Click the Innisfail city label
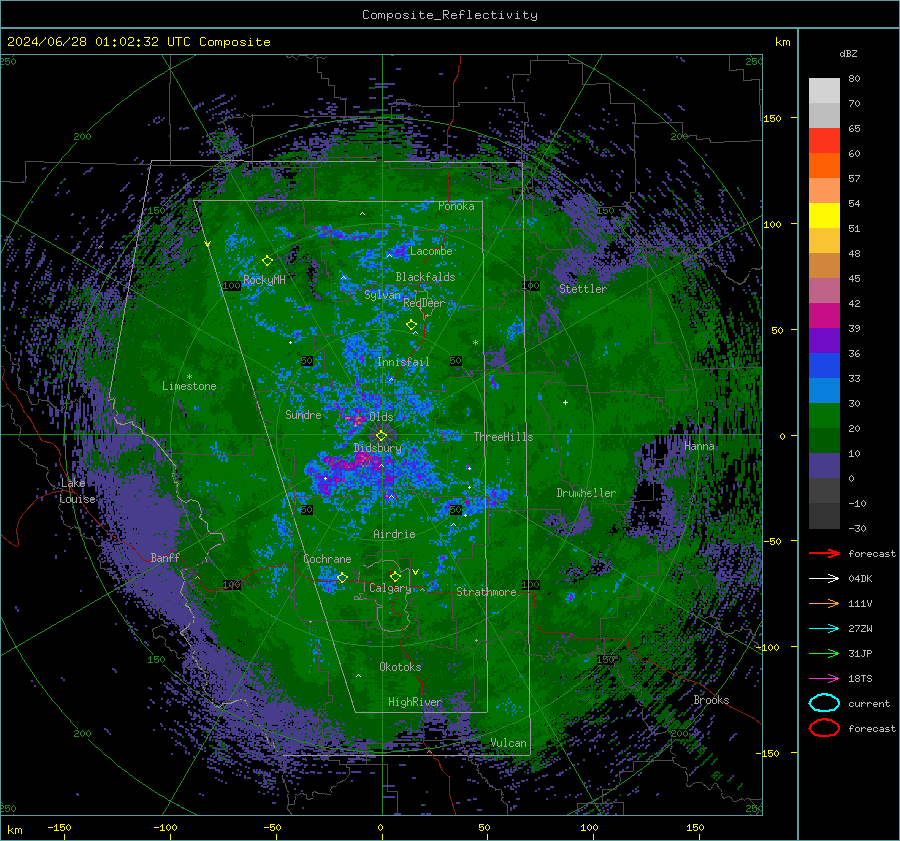Screen dimensions: 900x841 click(x=402, y=362)
